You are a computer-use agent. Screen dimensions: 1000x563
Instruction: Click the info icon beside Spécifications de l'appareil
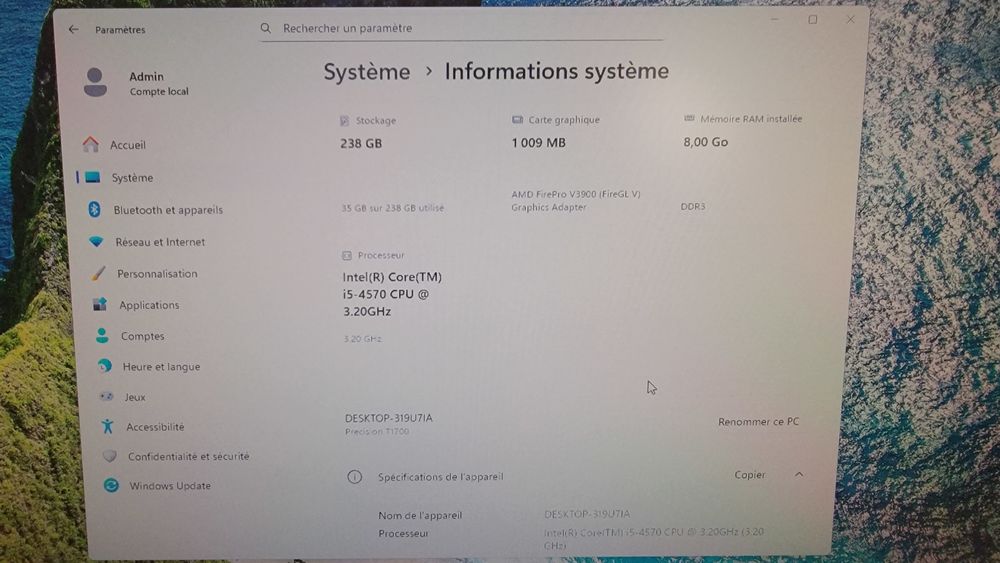[x=355, y=477]
